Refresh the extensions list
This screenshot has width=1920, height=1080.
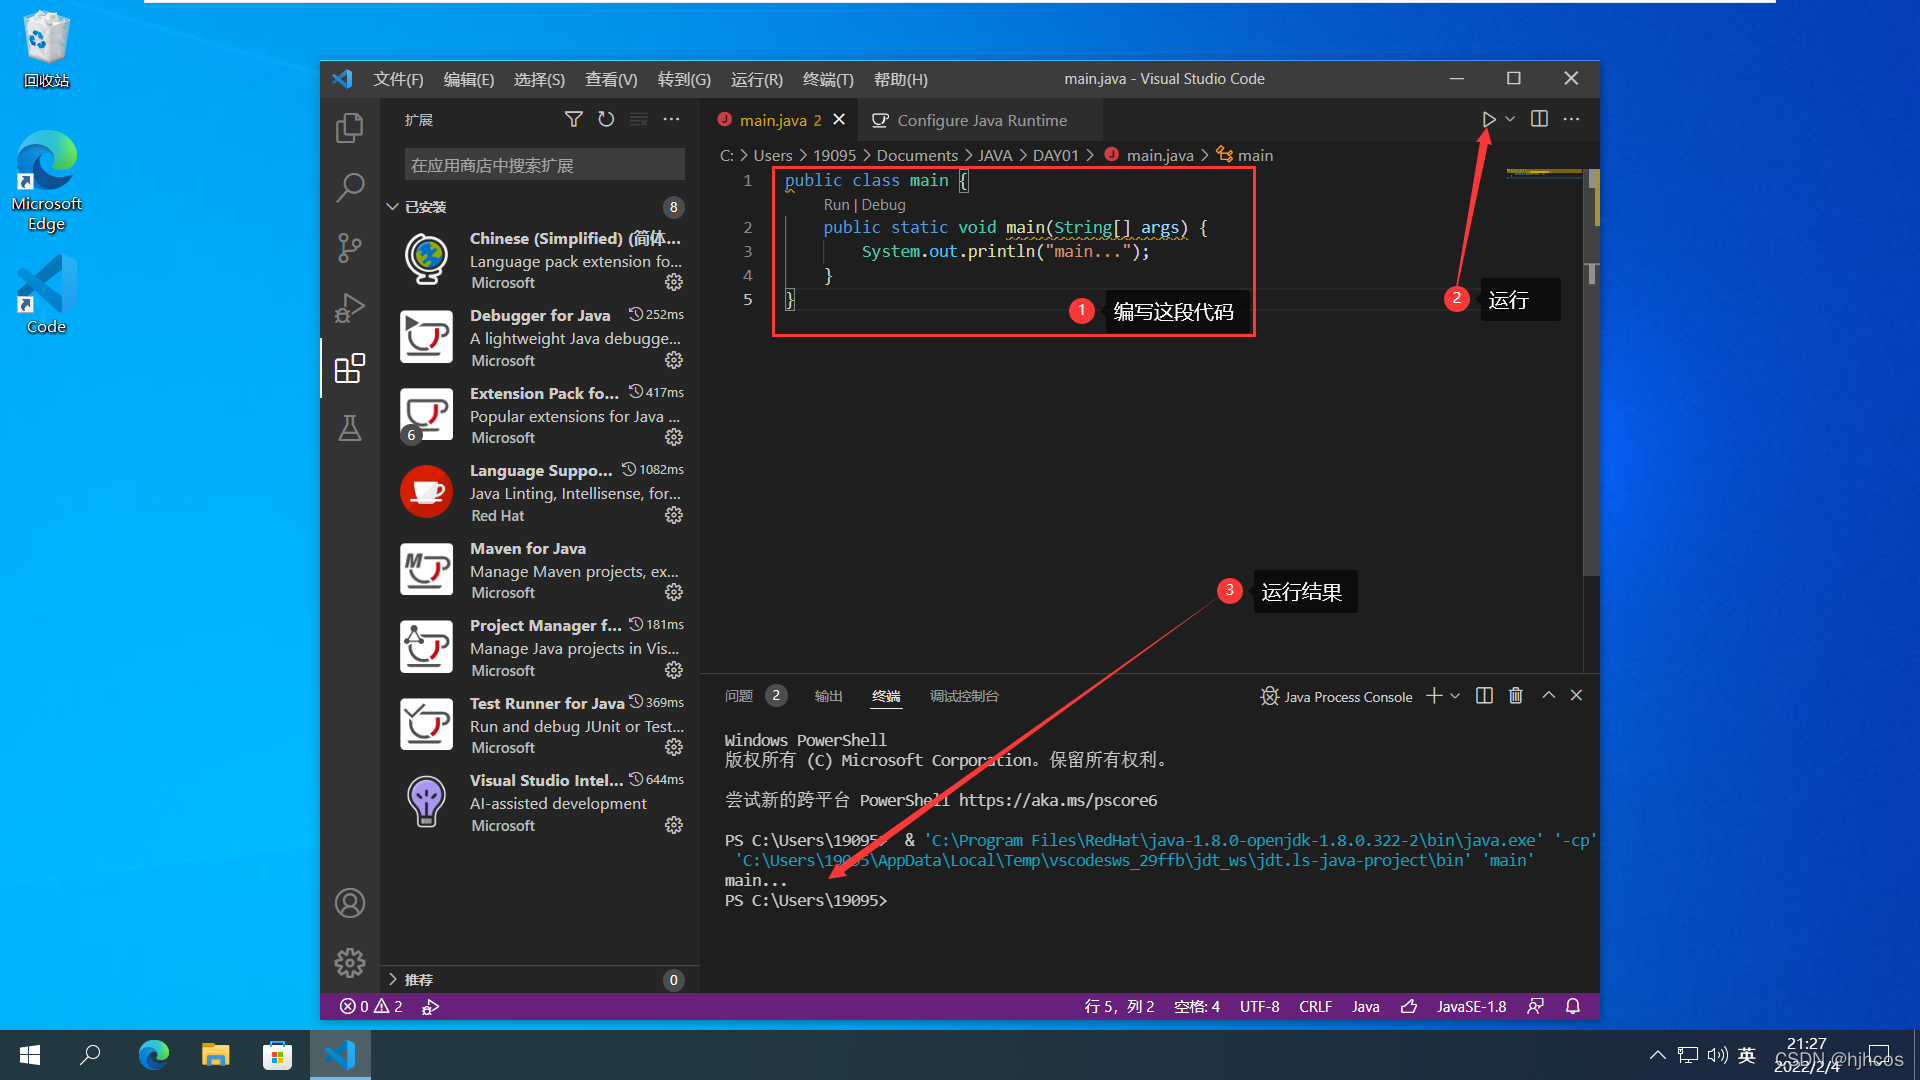point(606,119)
